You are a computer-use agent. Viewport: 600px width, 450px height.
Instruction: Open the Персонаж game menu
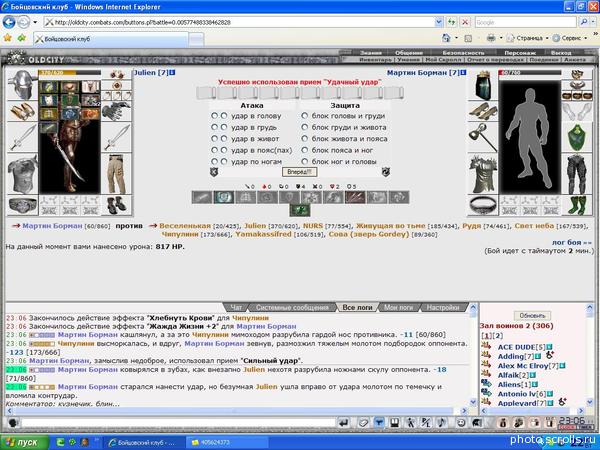(520, 53)
